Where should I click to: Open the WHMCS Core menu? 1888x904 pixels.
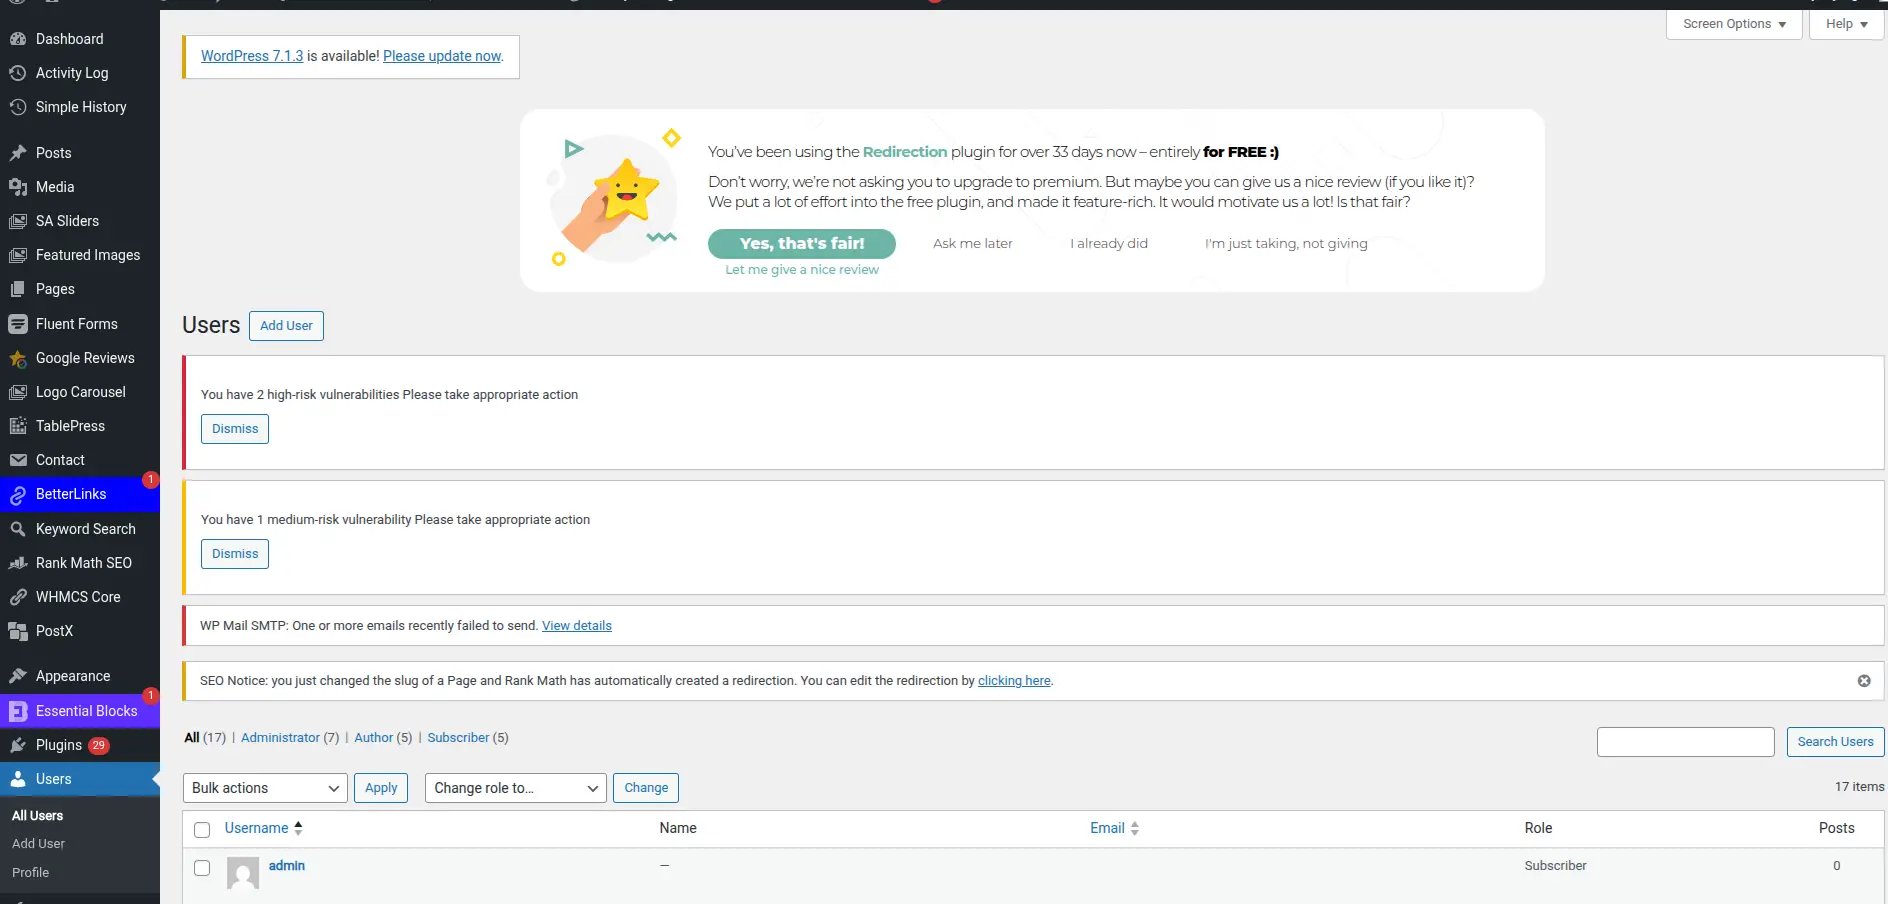pyautogui.click(x=80, y=597)
